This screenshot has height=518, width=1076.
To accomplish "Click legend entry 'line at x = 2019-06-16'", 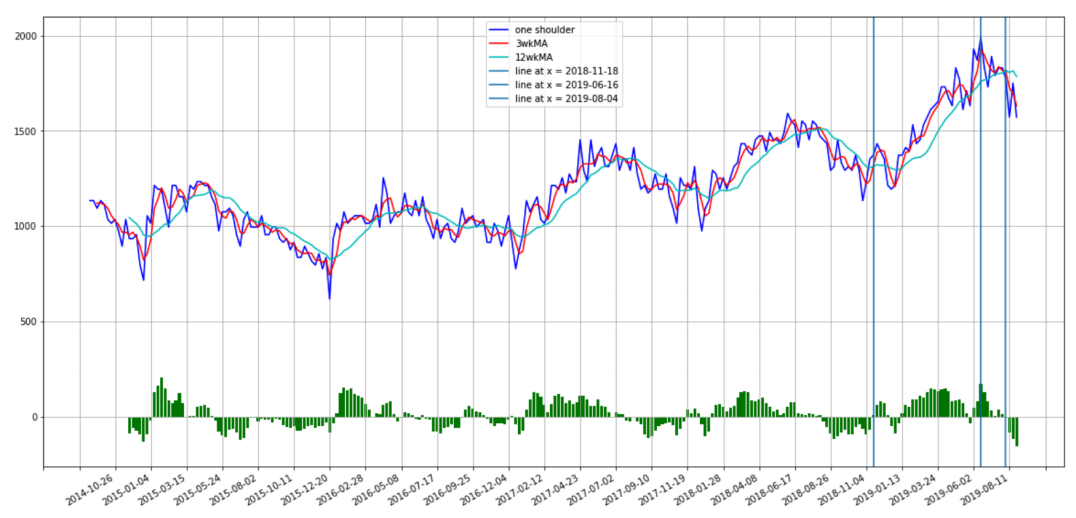I will [x=568, y=85].
